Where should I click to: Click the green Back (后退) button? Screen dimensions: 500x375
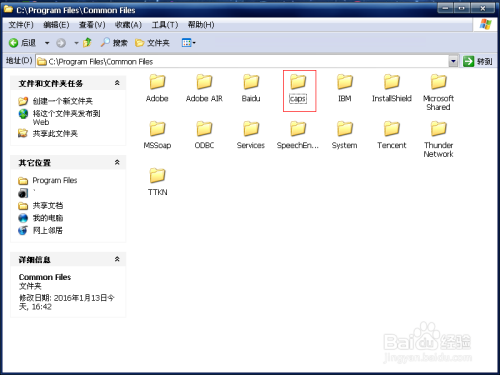22,43
